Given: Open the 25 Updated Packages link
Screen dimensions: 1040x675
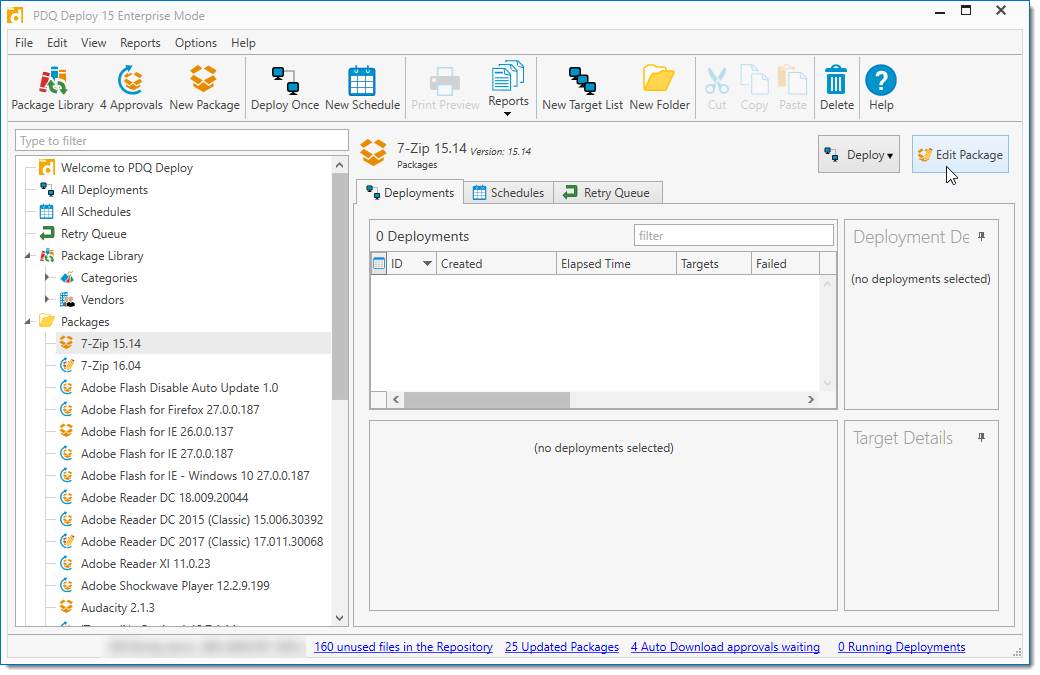Looking at the screenshot, I should [x=562, y=646].
